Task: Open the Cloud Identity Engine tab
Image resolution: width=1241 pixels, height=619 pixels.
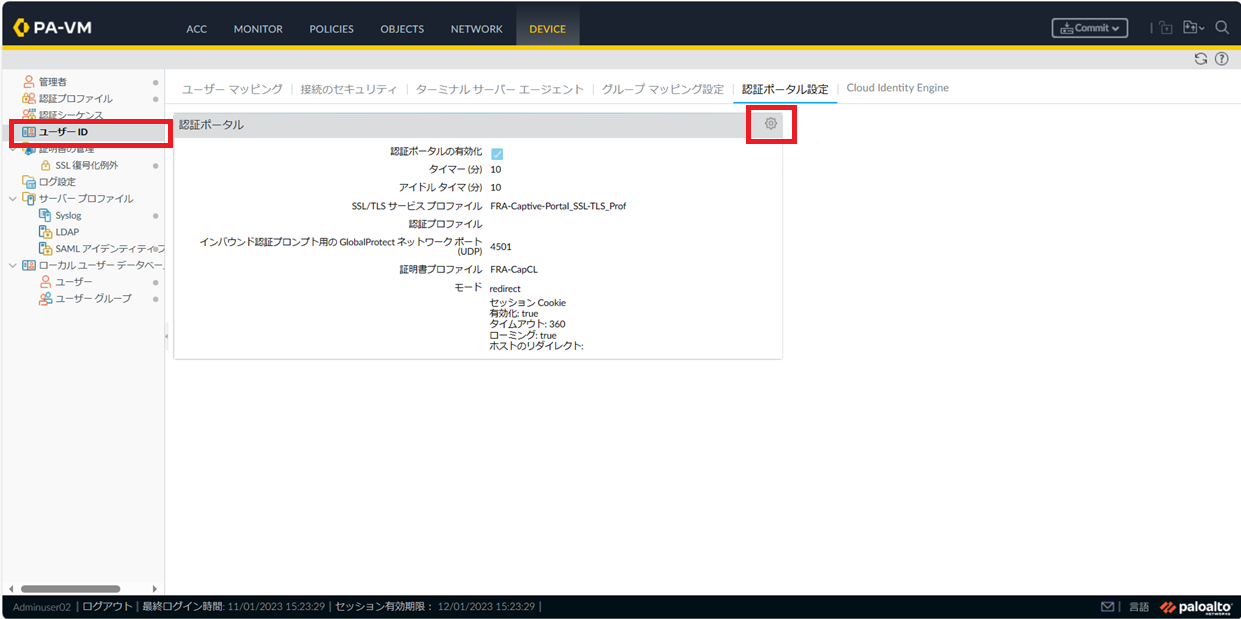Action: pyautogui.click(x=897, y=88)
